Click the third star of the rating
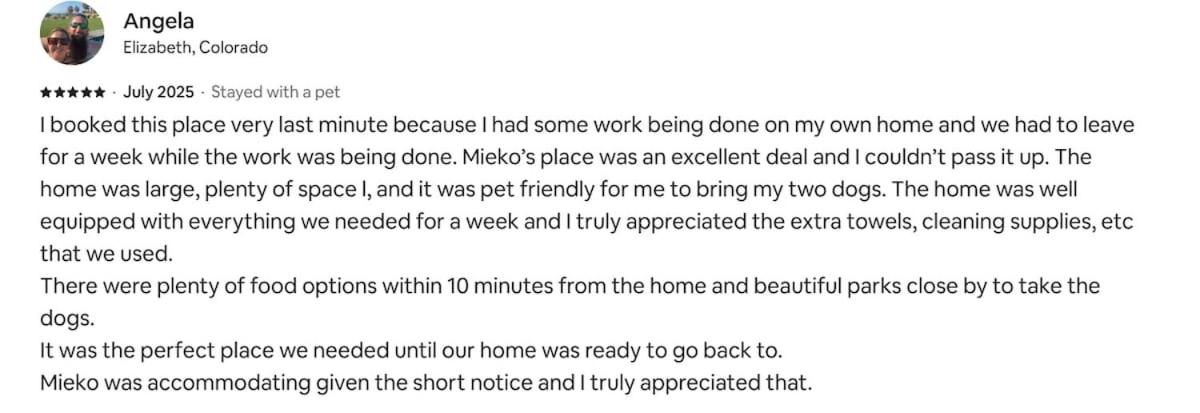 [x=72, y=93]
